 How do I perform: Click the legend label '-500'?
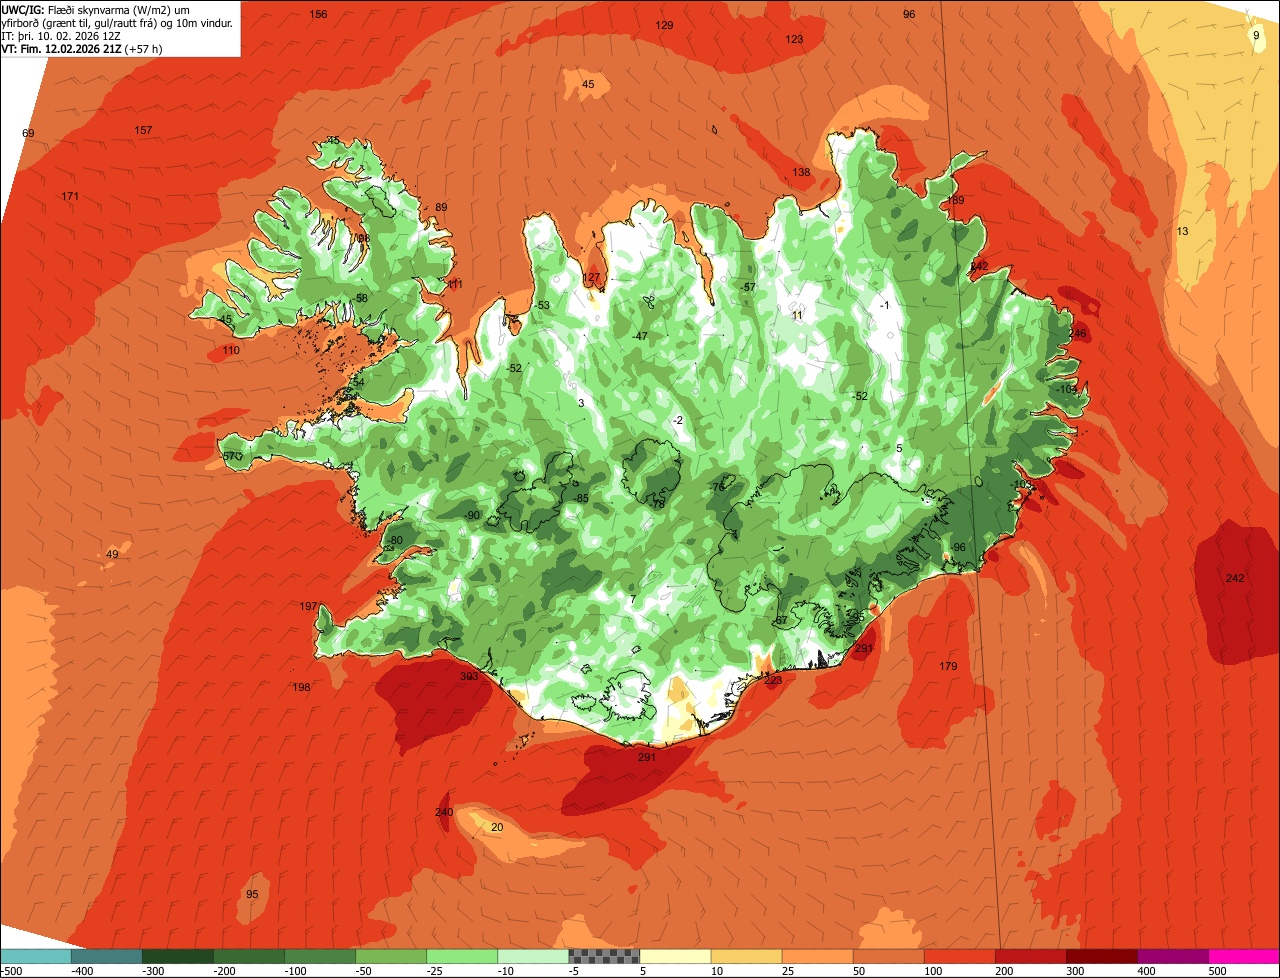[11, 971]
